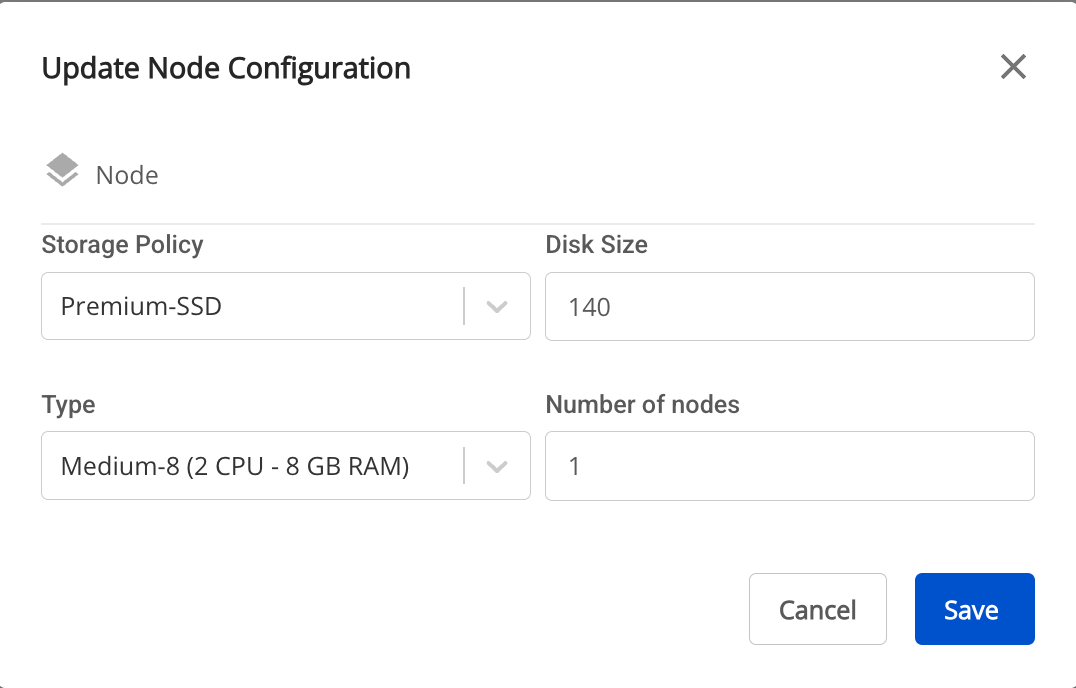Click the vertical separator in Storage Policy box
Viewport: 1076px width, 688px height.
click(465, 306)
